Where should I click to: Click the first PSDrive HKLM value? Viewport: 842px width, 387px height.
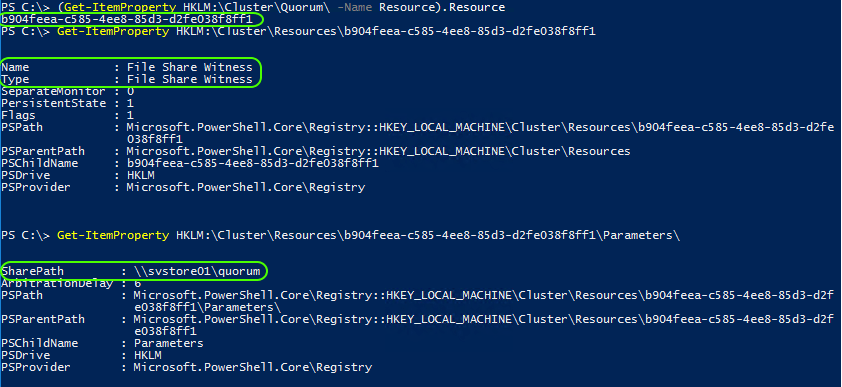(141, 176)
